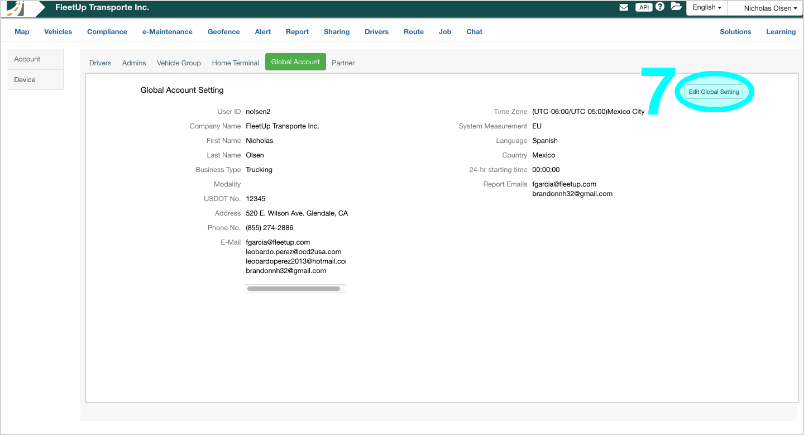
Task: Click System Measurement value EU
Action: point(537,126)
